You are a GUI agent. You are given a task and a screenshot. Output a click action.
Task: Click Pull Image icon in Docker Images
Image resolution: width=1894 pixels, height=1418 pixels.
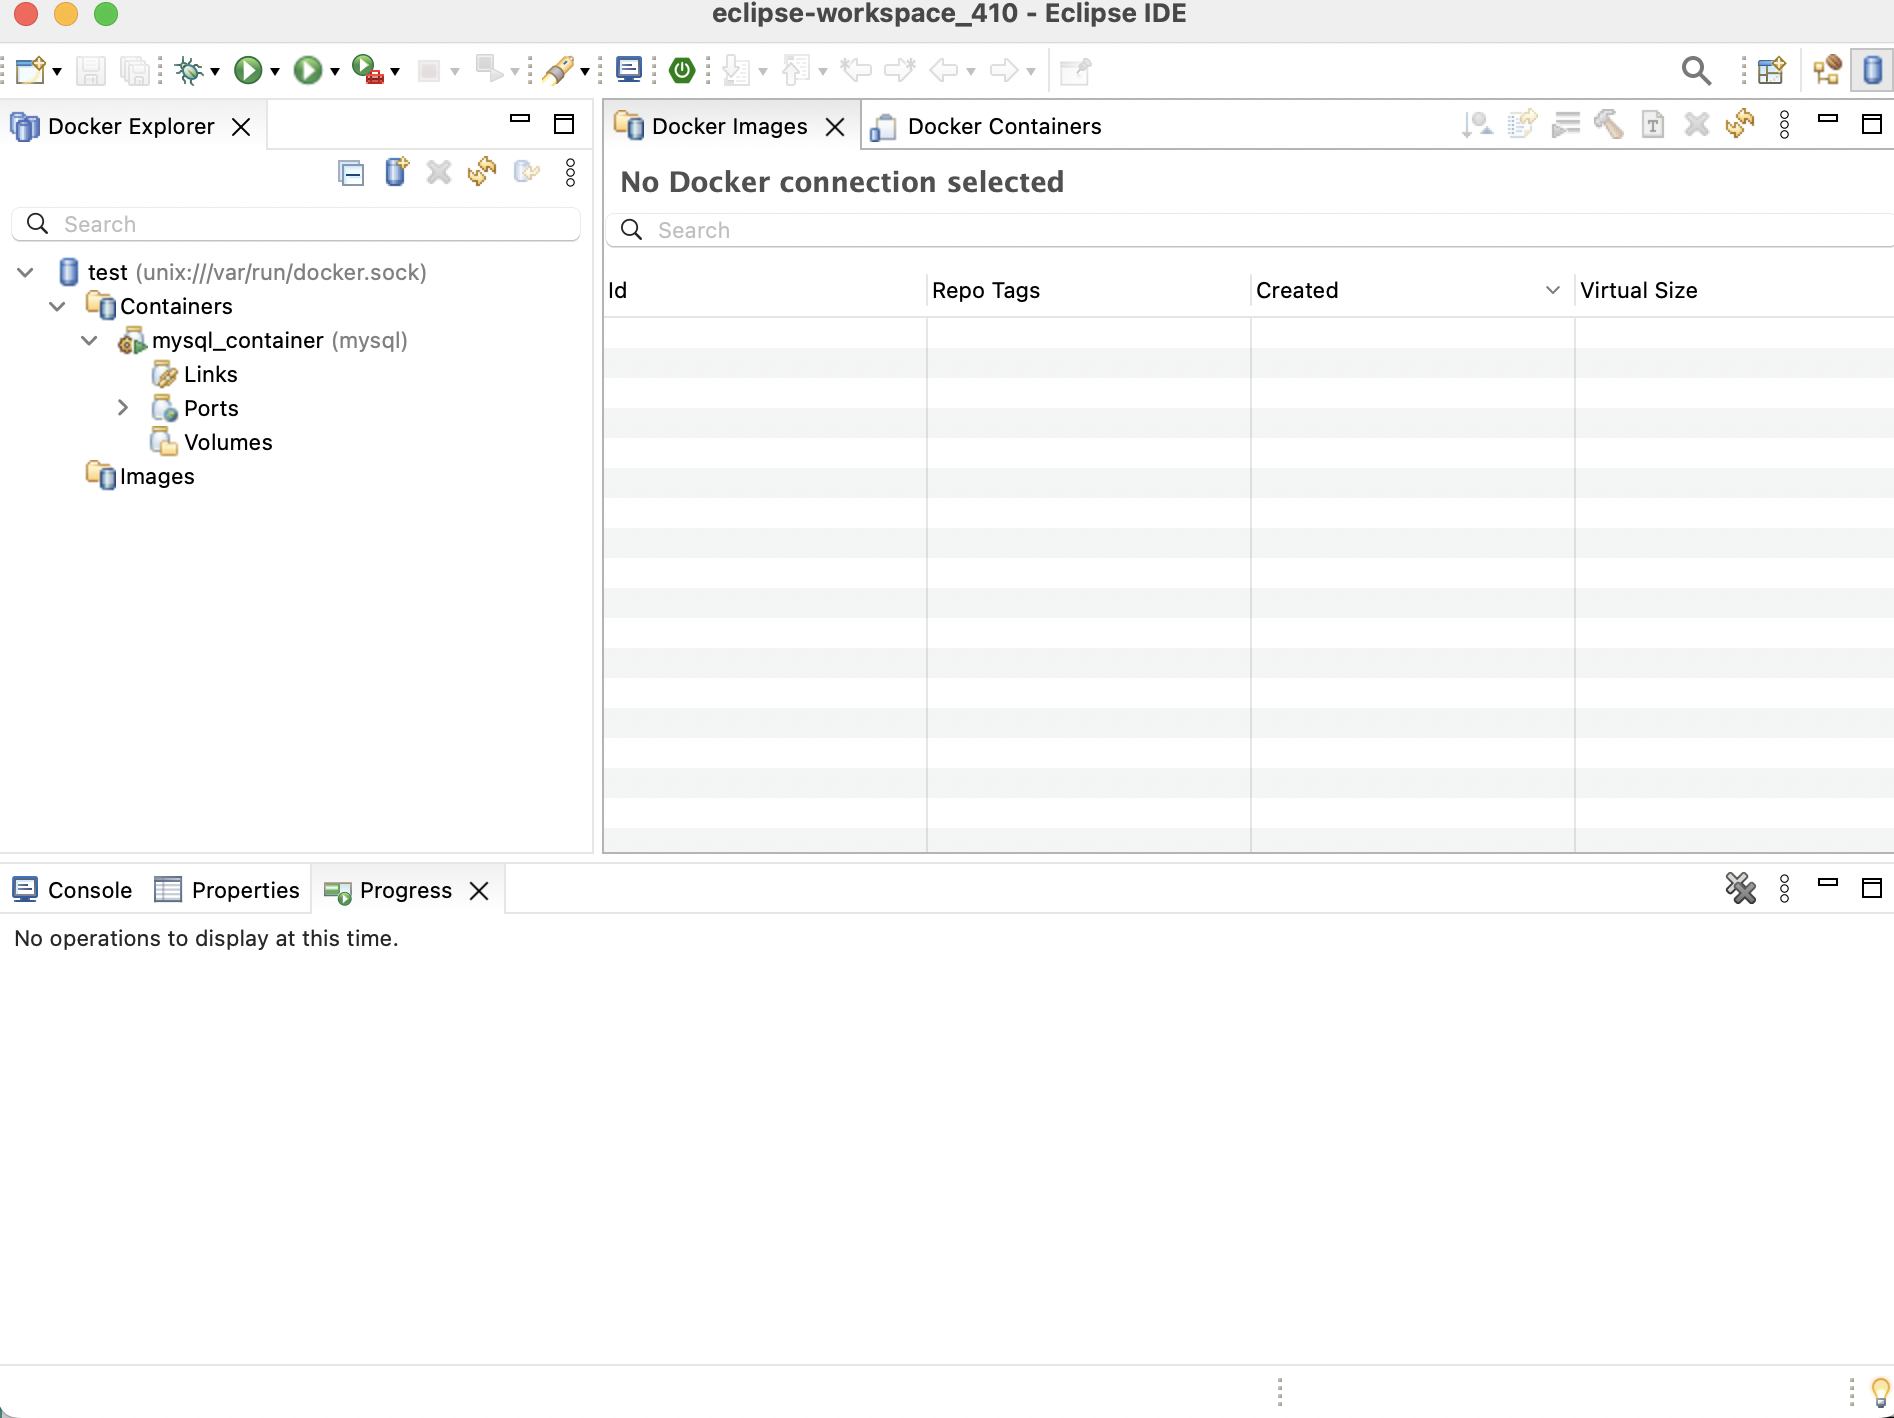click(1477, 125)
